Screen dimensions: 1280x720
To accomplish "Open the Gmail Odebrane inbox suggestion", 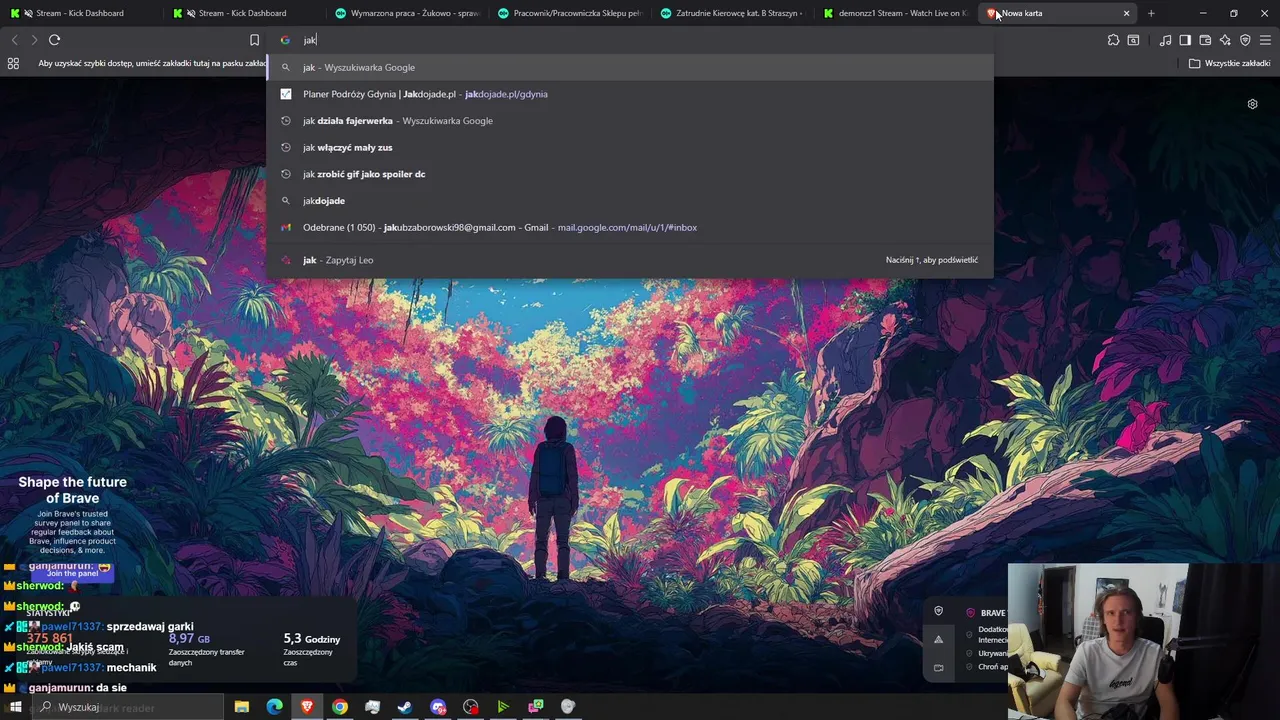I will (x=630, y=227).
